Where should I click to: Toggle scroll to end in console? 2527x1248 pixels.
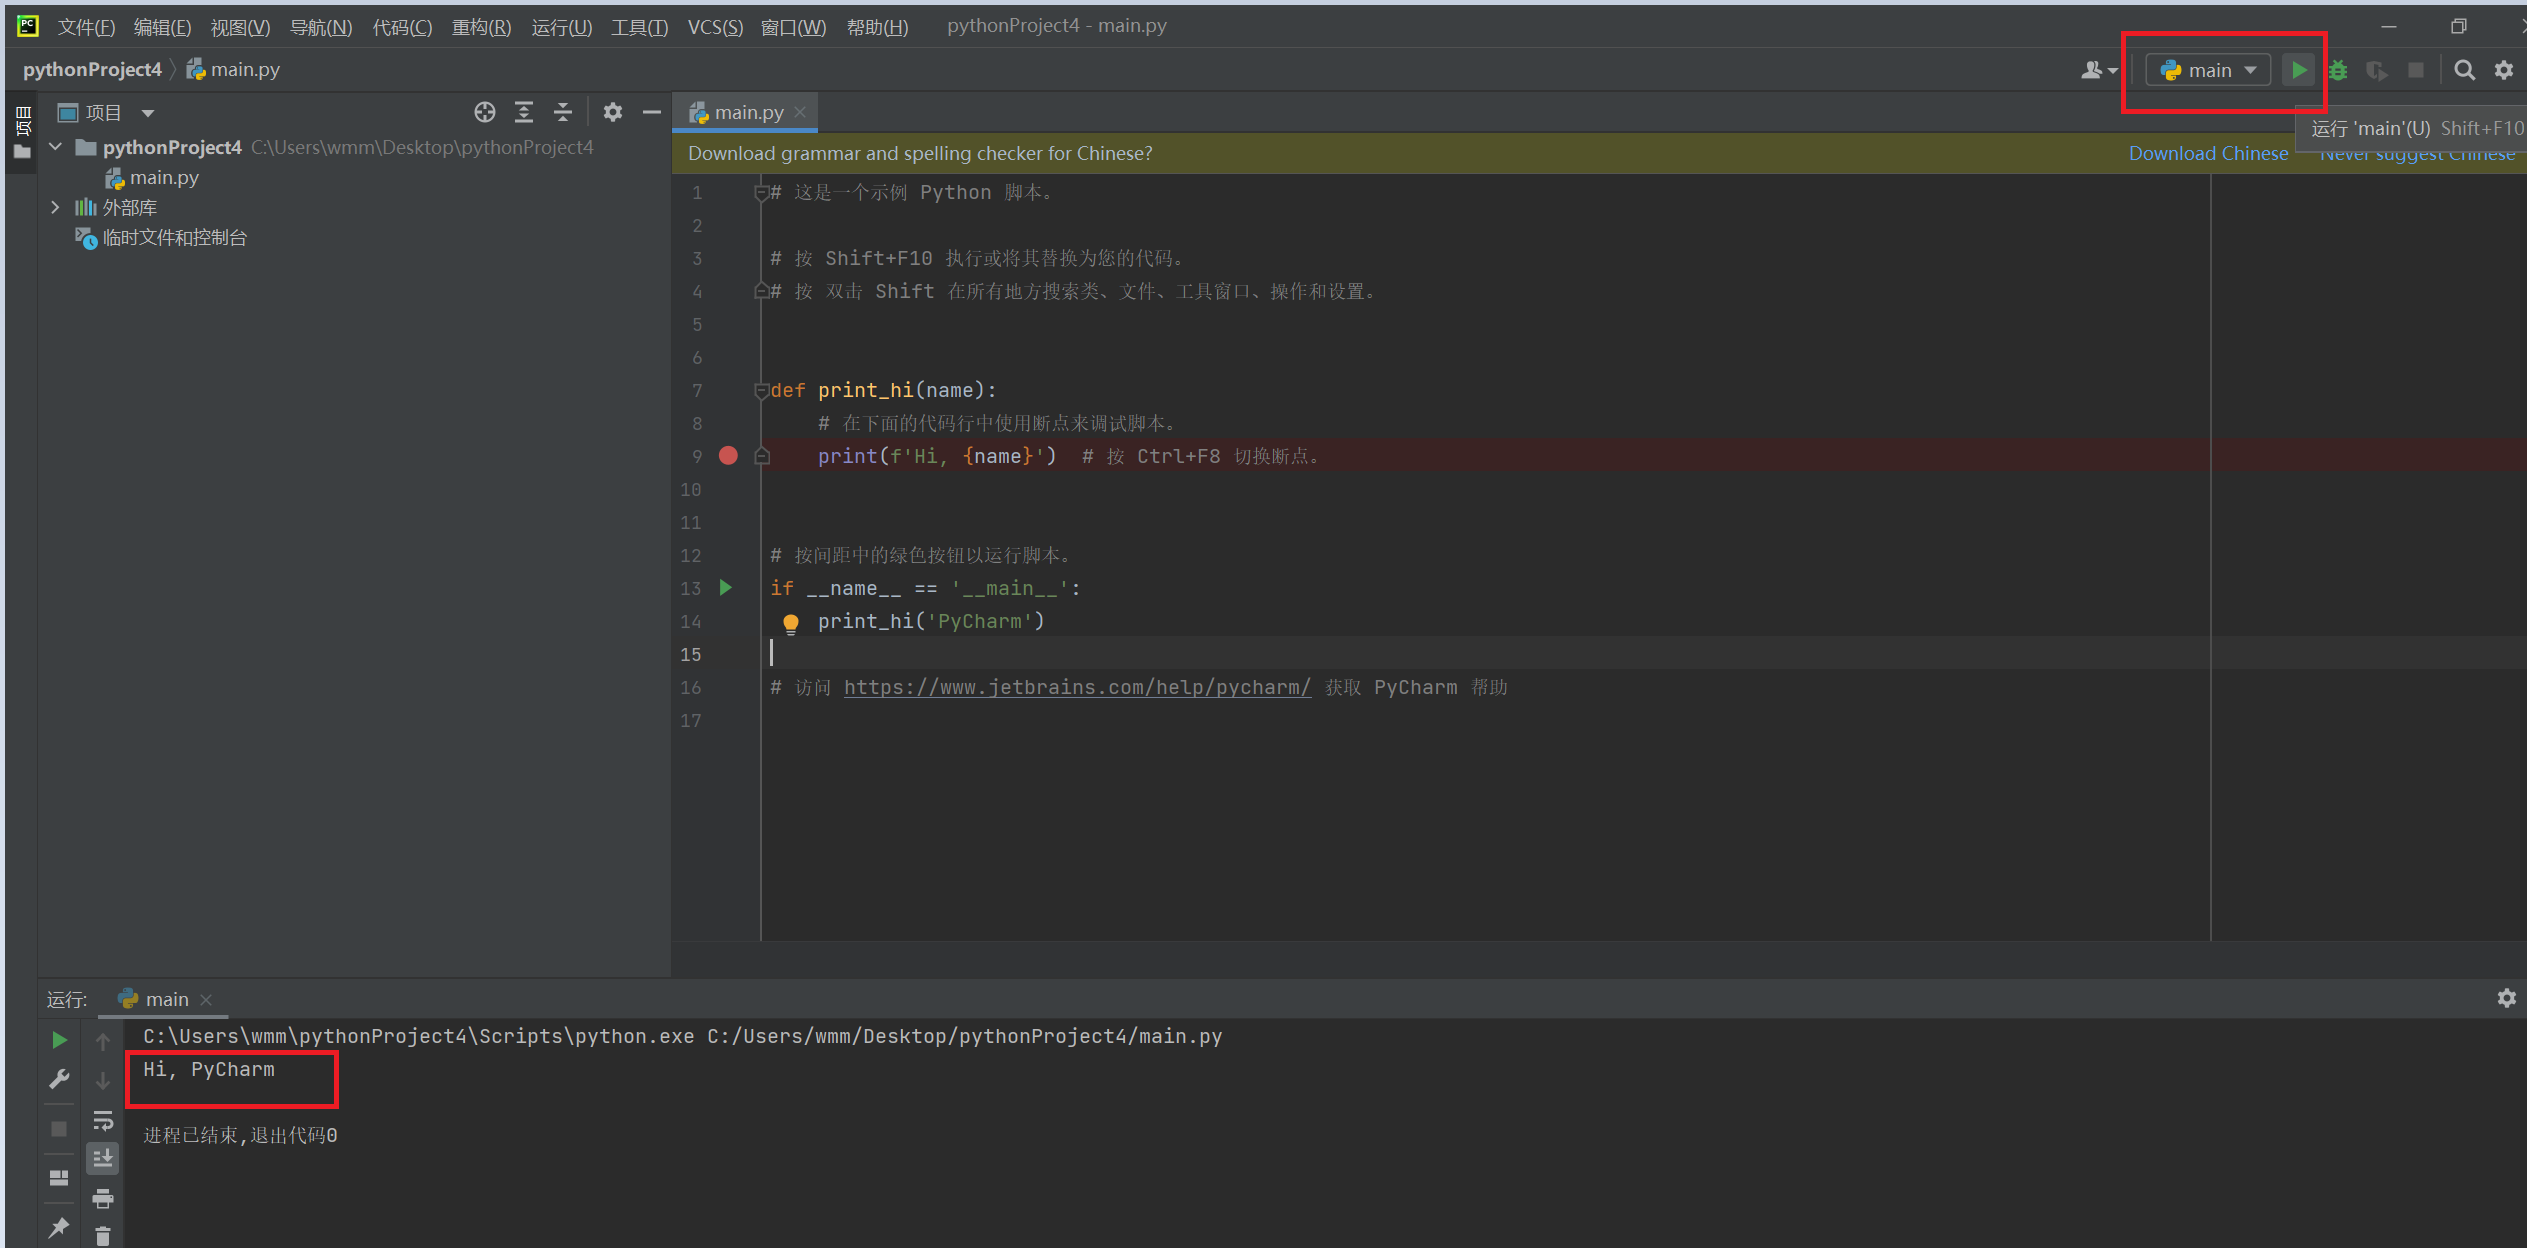103,1159
